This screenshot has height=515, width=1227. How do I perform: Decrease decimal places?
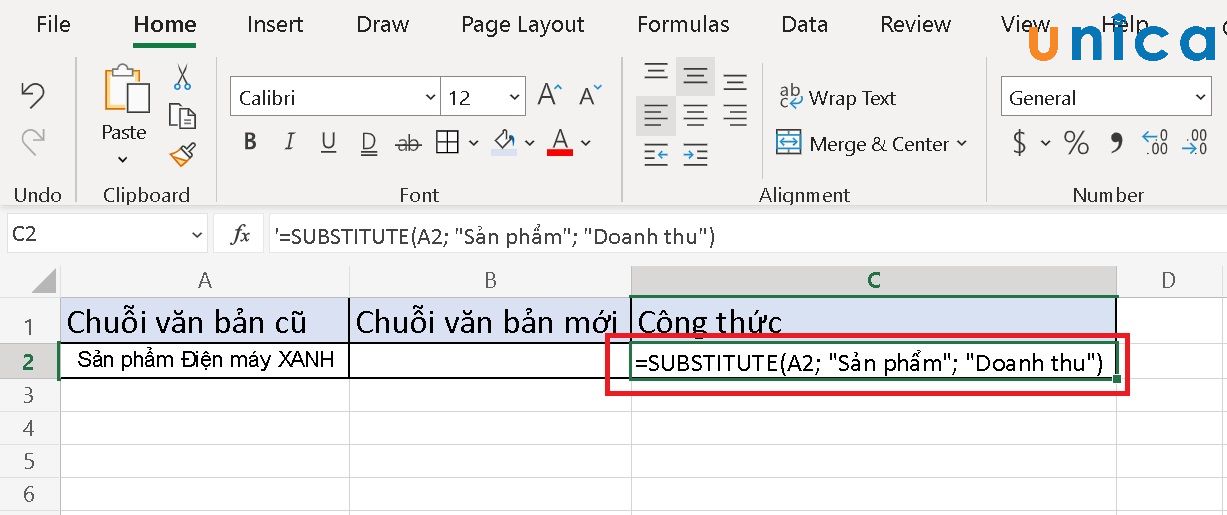(x=1195, y=143)
